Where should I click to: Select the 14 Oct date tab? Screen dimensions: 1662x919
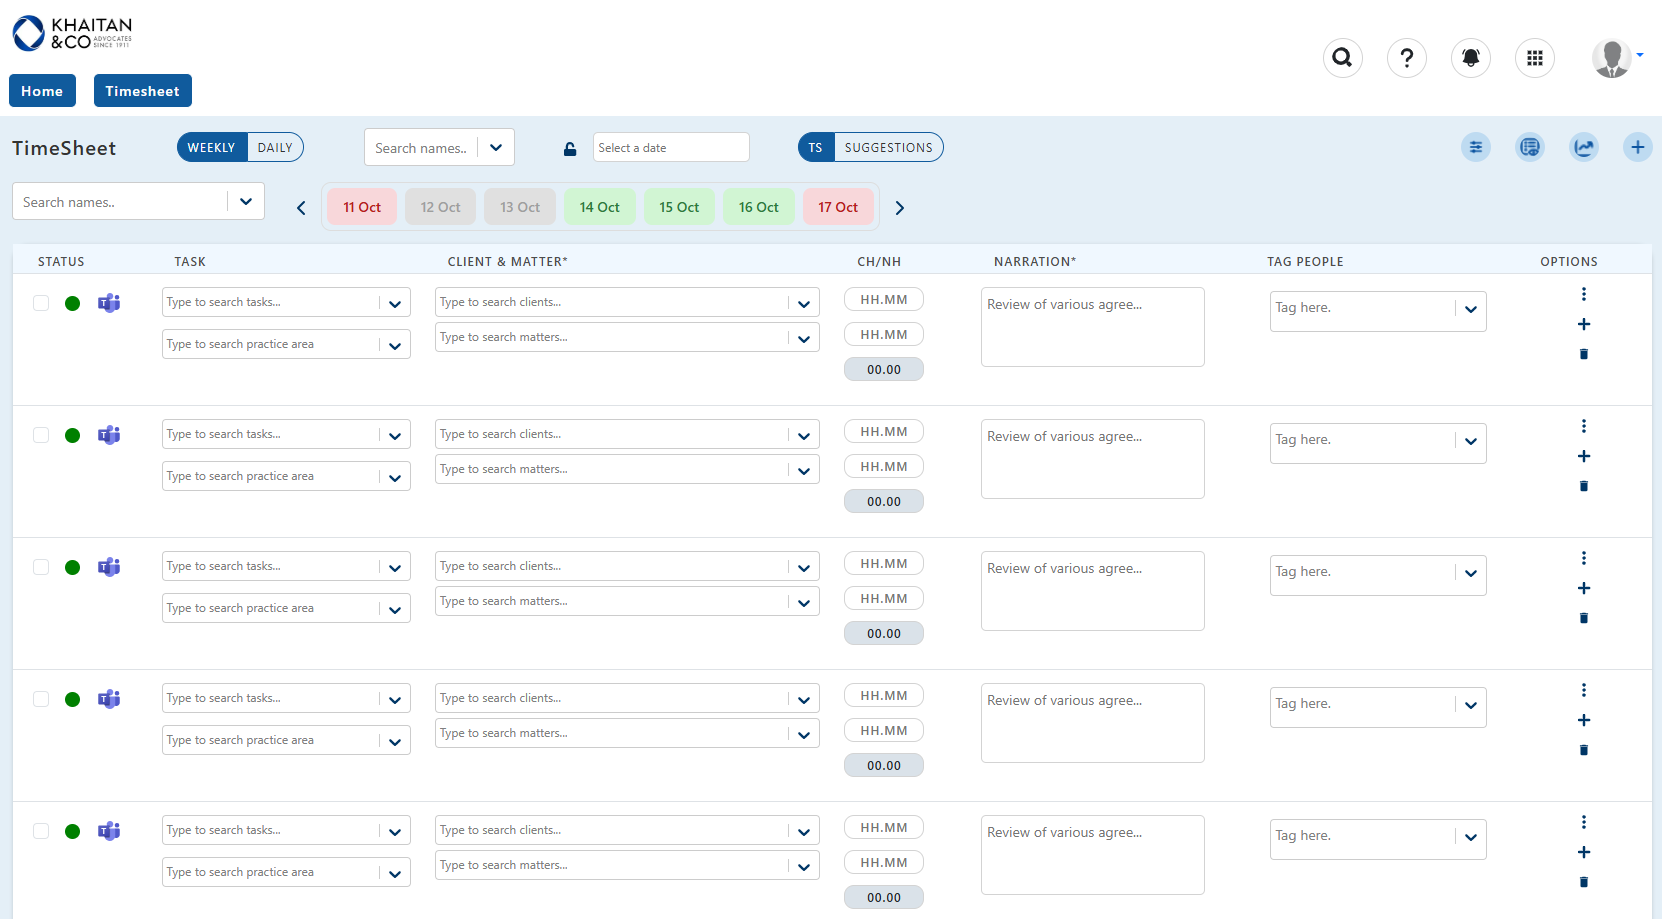[599, 207]
